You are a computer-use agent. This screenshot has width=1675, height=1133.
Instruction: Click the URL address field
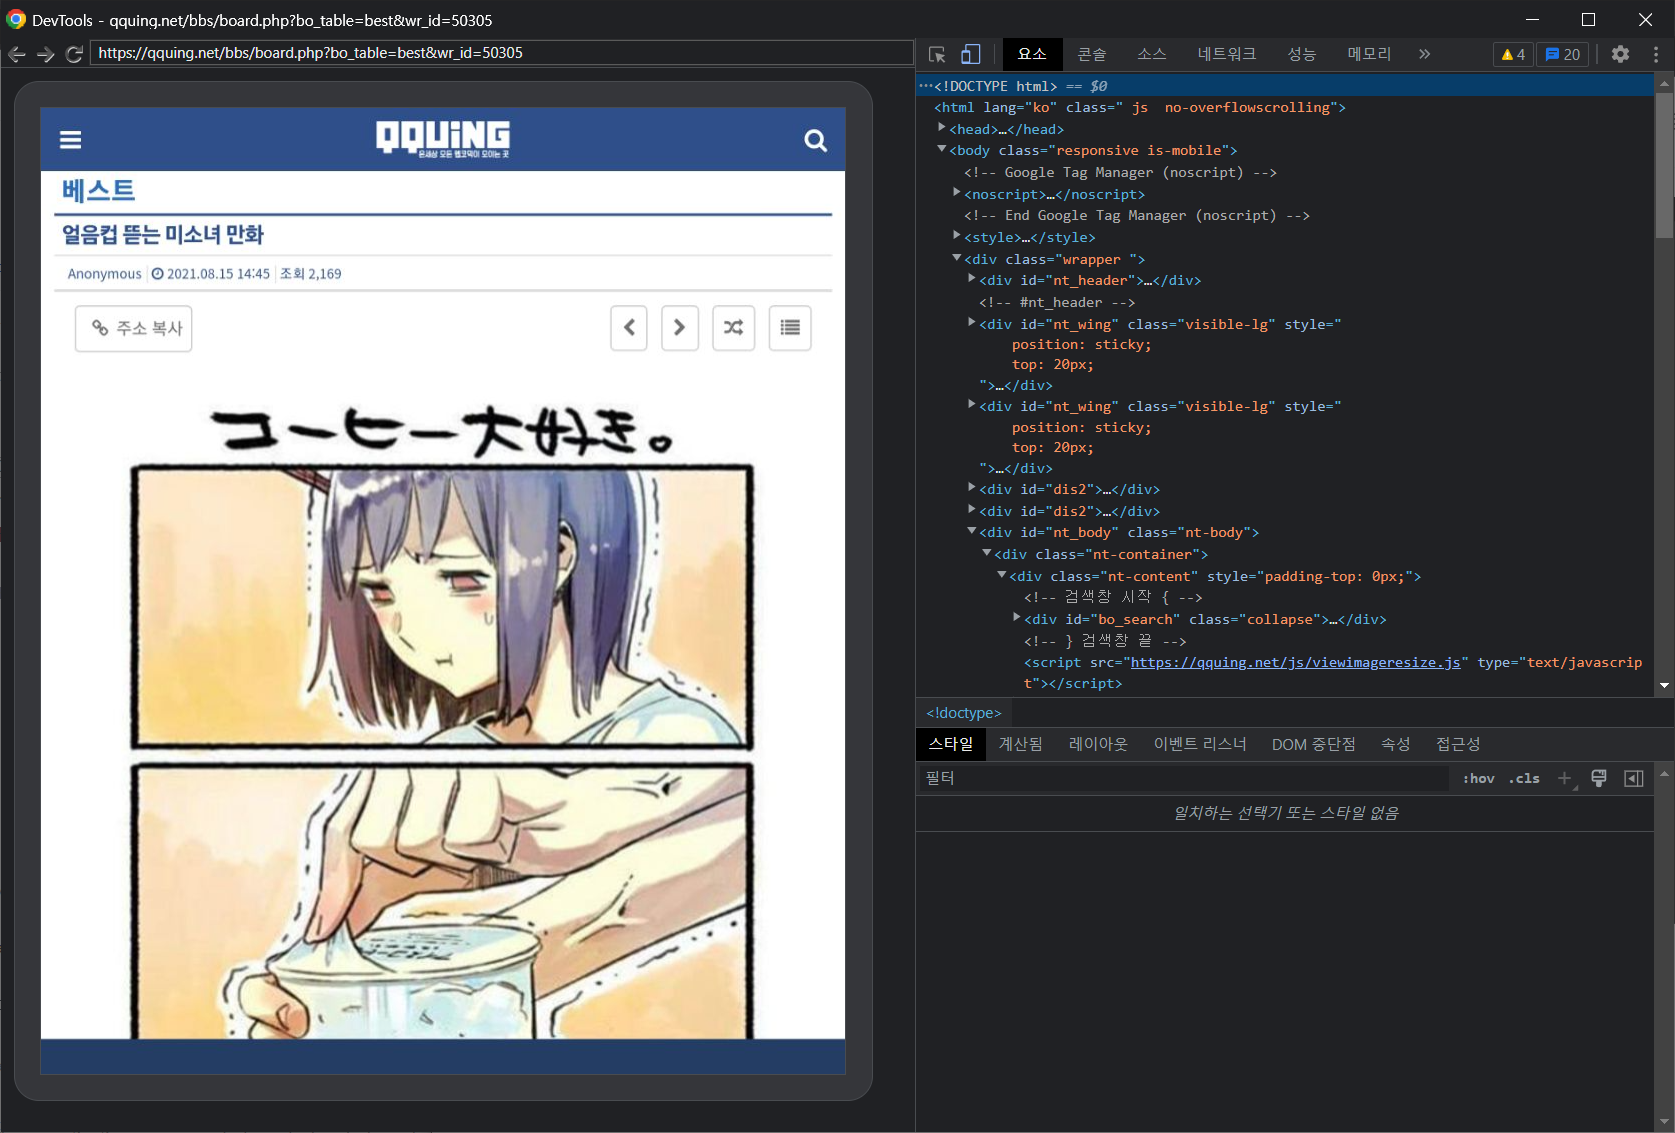[501, 53]
